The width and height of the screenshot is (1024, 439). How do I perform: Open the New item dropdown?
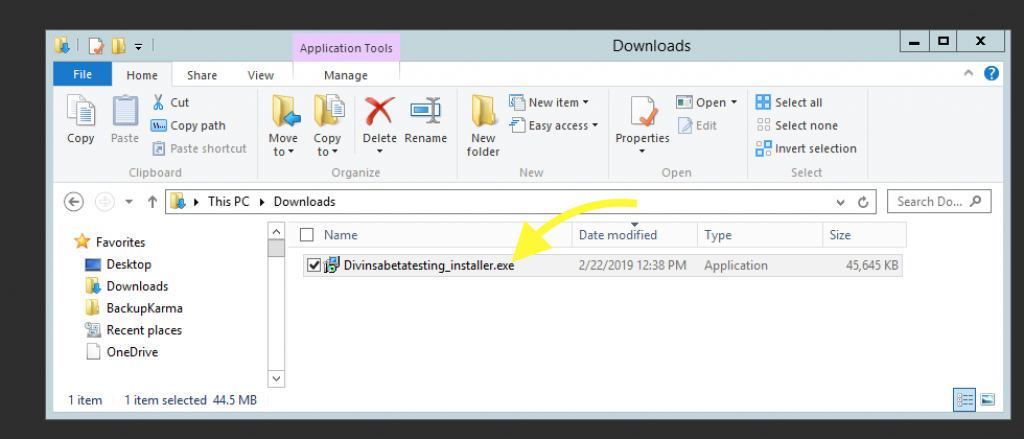(549, 103)
